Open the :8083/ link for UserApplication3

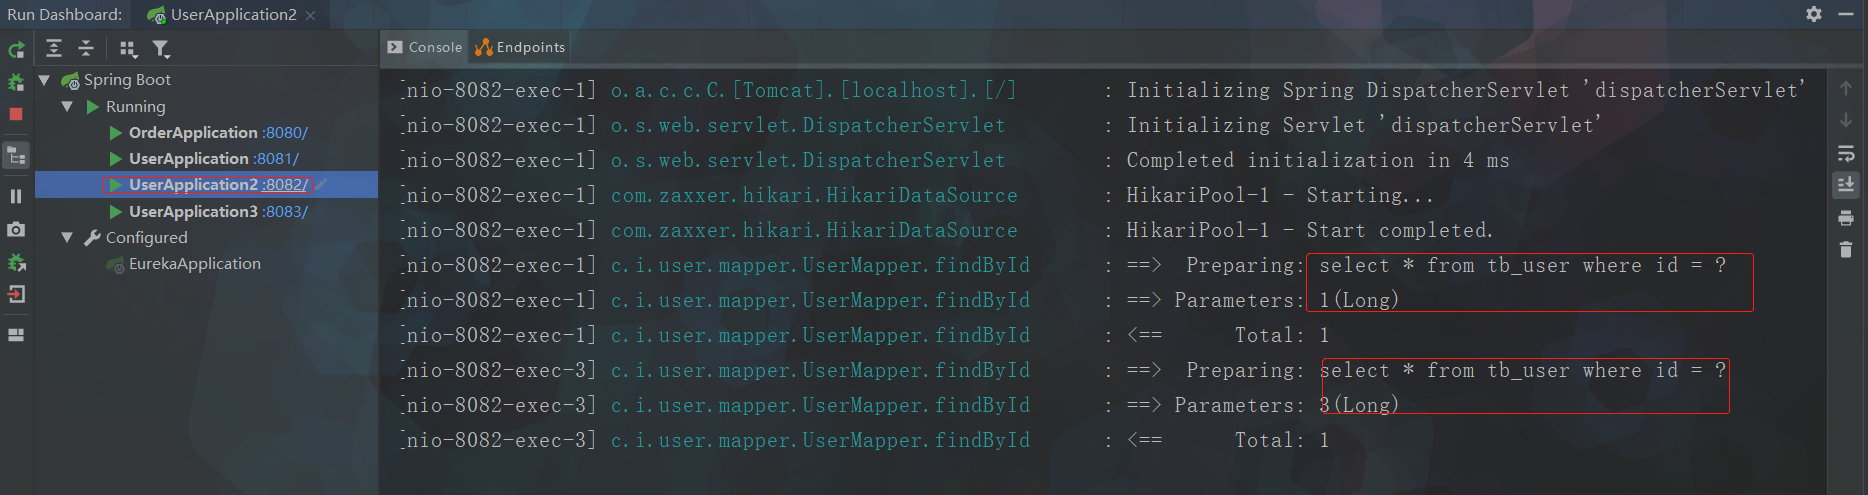[285, 212]
